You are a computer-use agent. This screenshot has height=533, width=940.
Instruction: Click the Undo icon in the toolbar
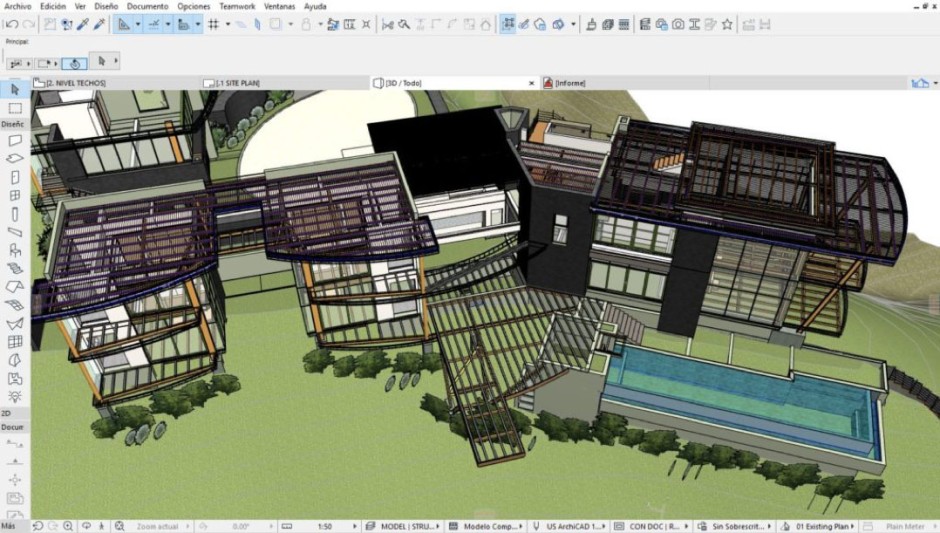pos(12,24)
